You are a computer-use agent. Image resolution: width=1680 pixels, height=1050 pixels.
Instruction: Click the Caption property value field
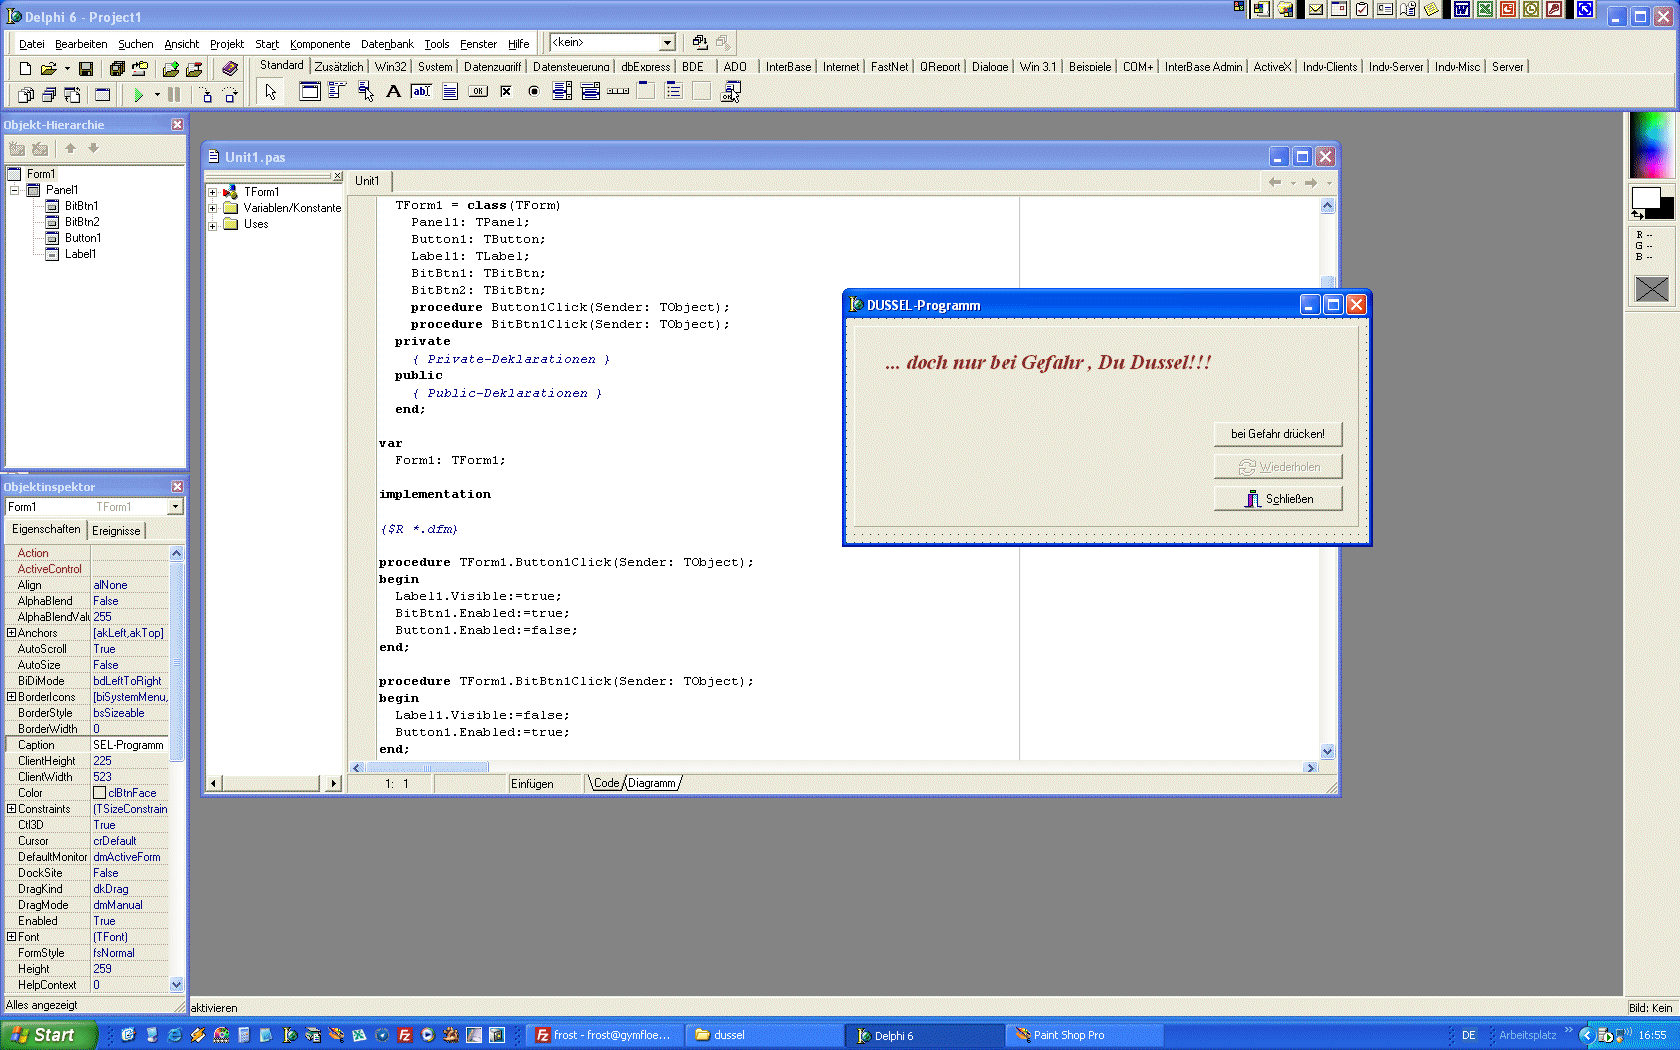130,745
